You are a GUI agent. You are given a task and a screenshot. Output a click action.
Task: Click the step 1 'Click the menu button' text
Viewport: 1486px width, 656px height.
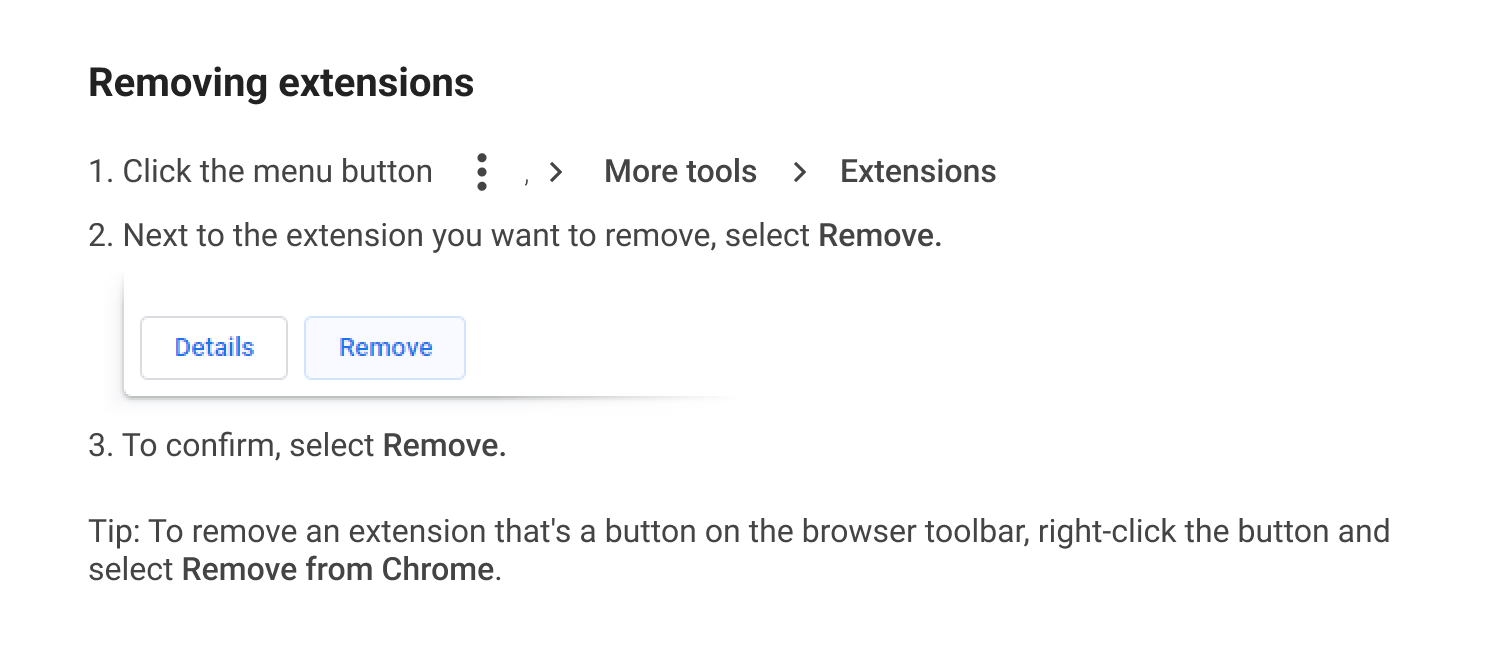[277, 172]
